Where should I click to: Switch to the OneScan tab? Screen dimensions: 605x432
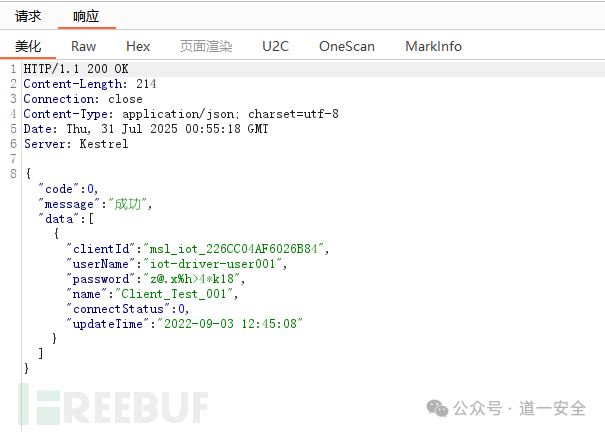(346, 46)
